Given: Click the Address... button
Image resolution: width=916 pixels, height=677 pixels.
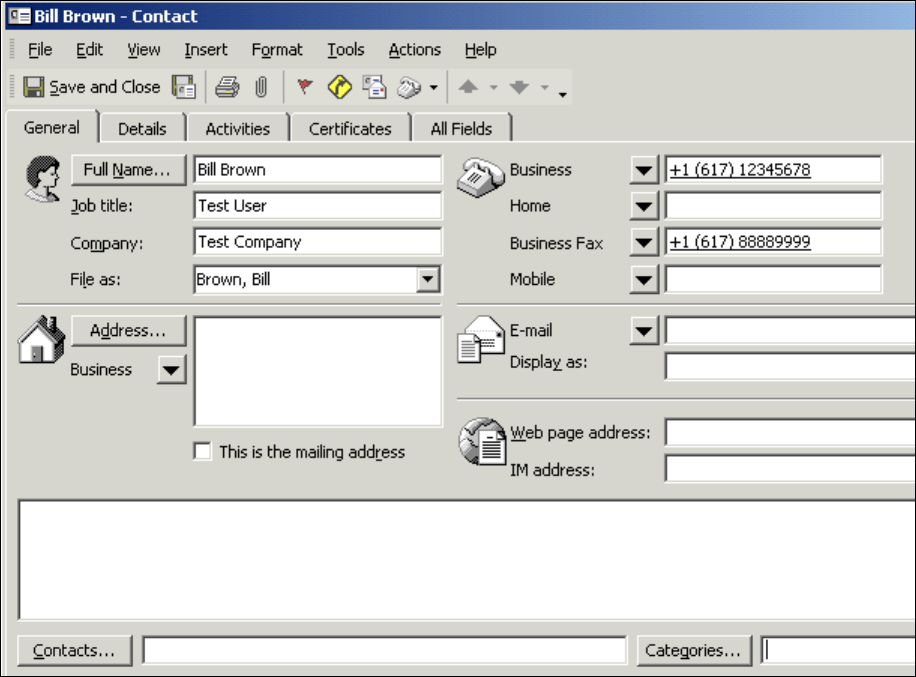Looking at the screenshot, I should pos(128,331).
